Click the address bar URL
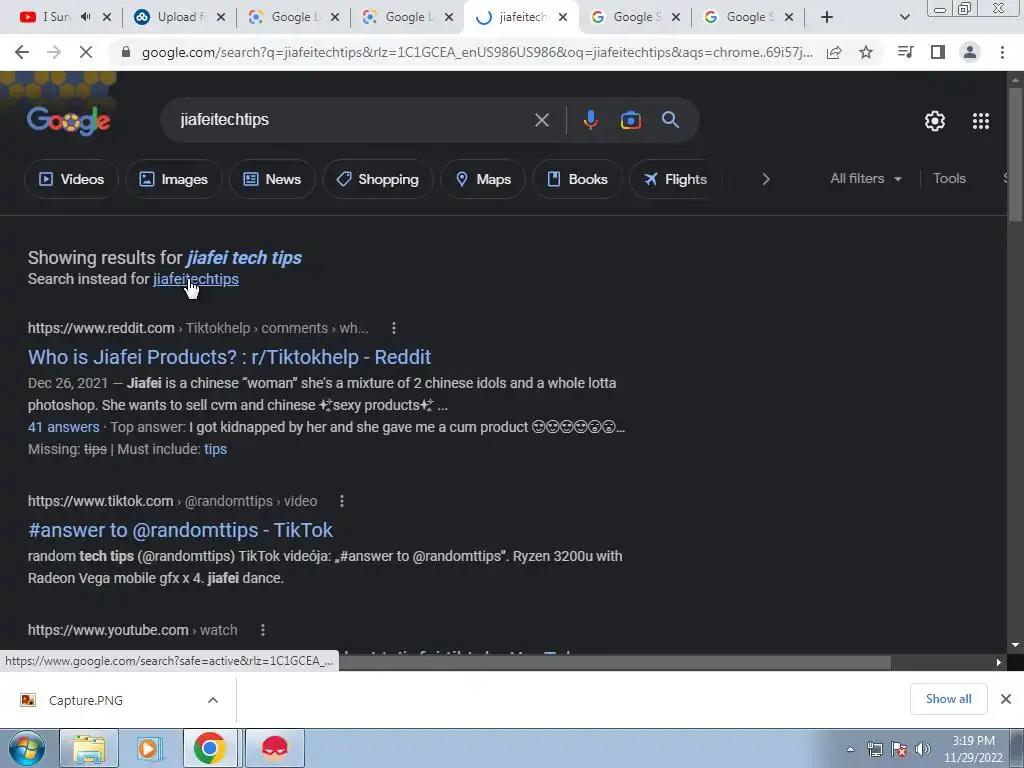 [477, 52]
